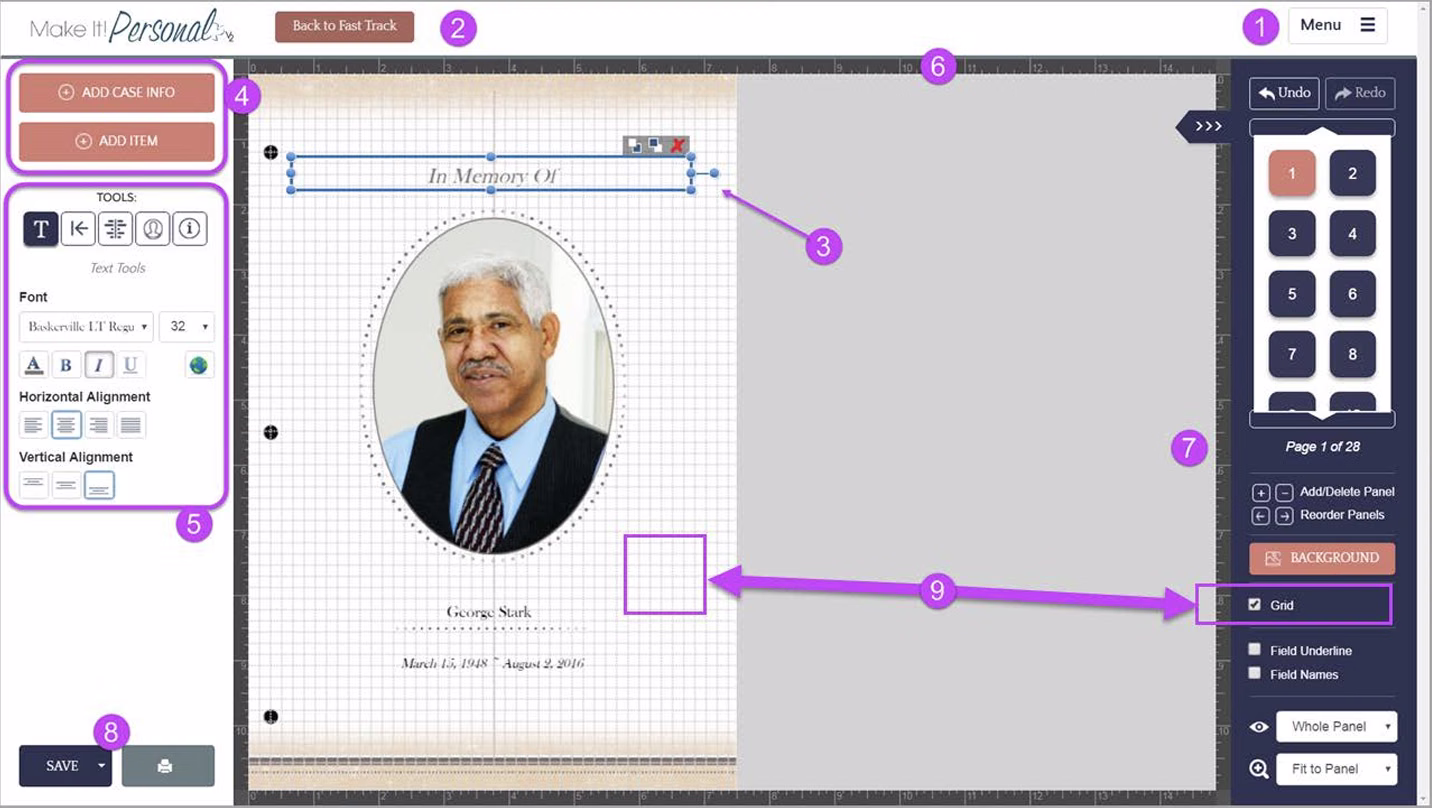The height and width of the screenshot is (808, 1432).
Task: Open the portrait image tool
Action: [x=152, y=229]
